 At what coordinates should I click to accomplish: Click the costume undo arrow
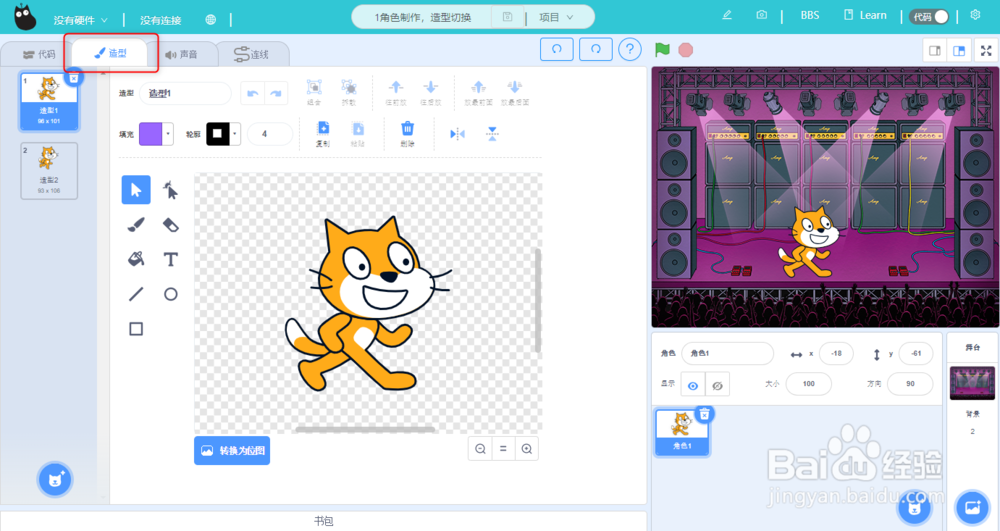tap(253, 94)
